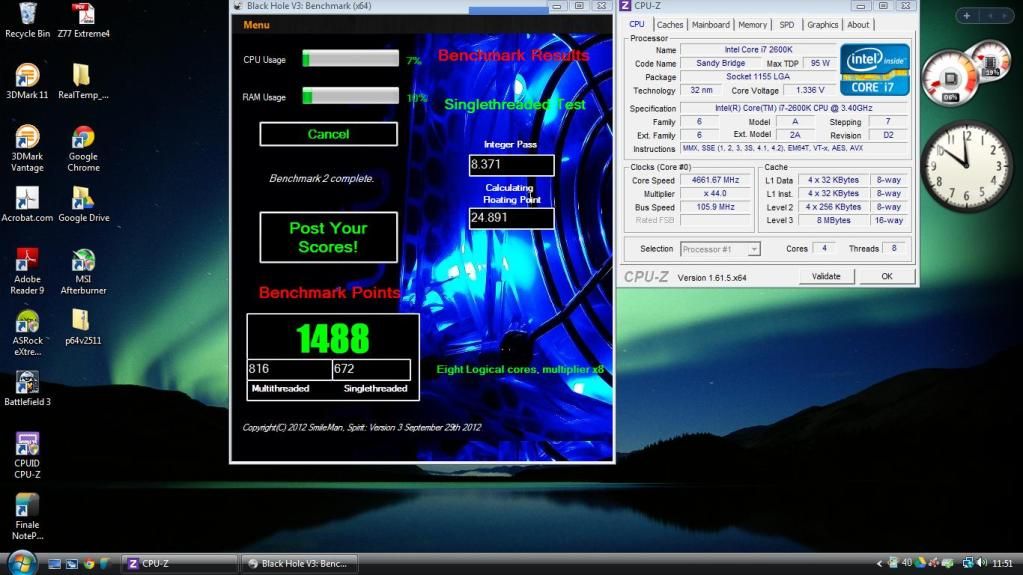Screen dimensions: 1023x575
Task: Open Chrome from Quick Launch bar
Action: click(x=89, y=563)
